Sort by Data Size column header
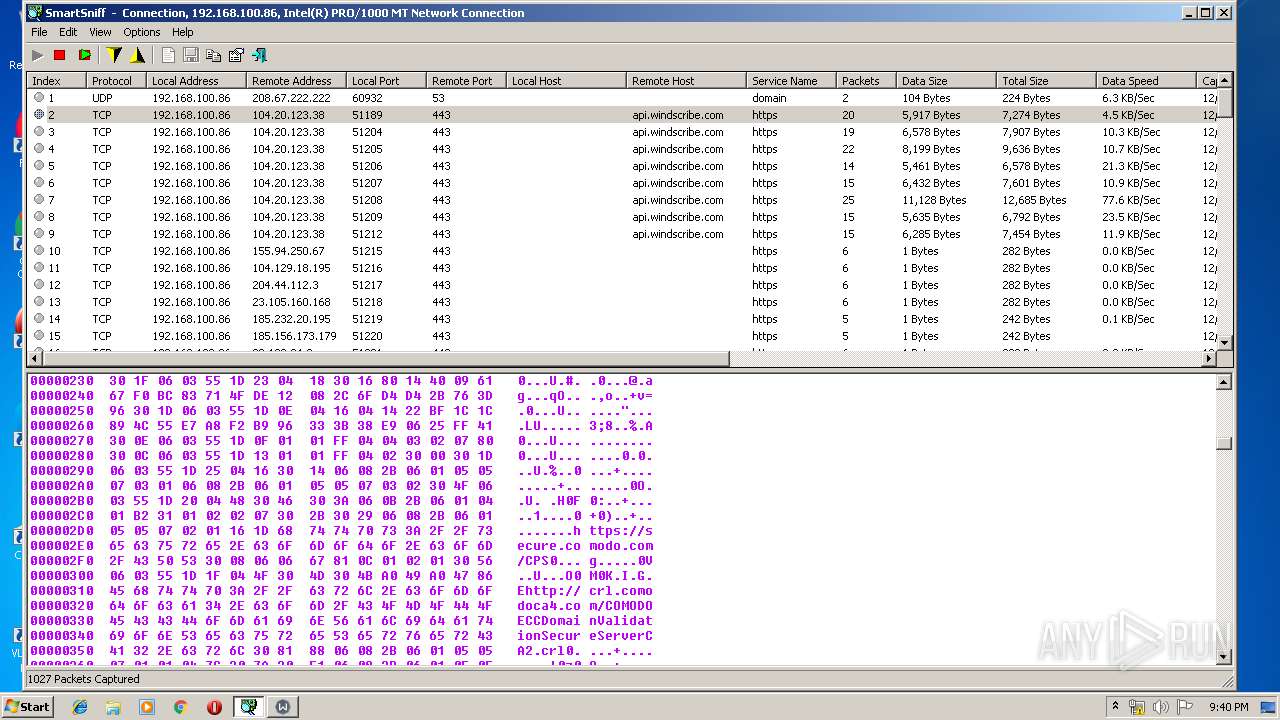1280x720 pixels. tap(946, 81)
